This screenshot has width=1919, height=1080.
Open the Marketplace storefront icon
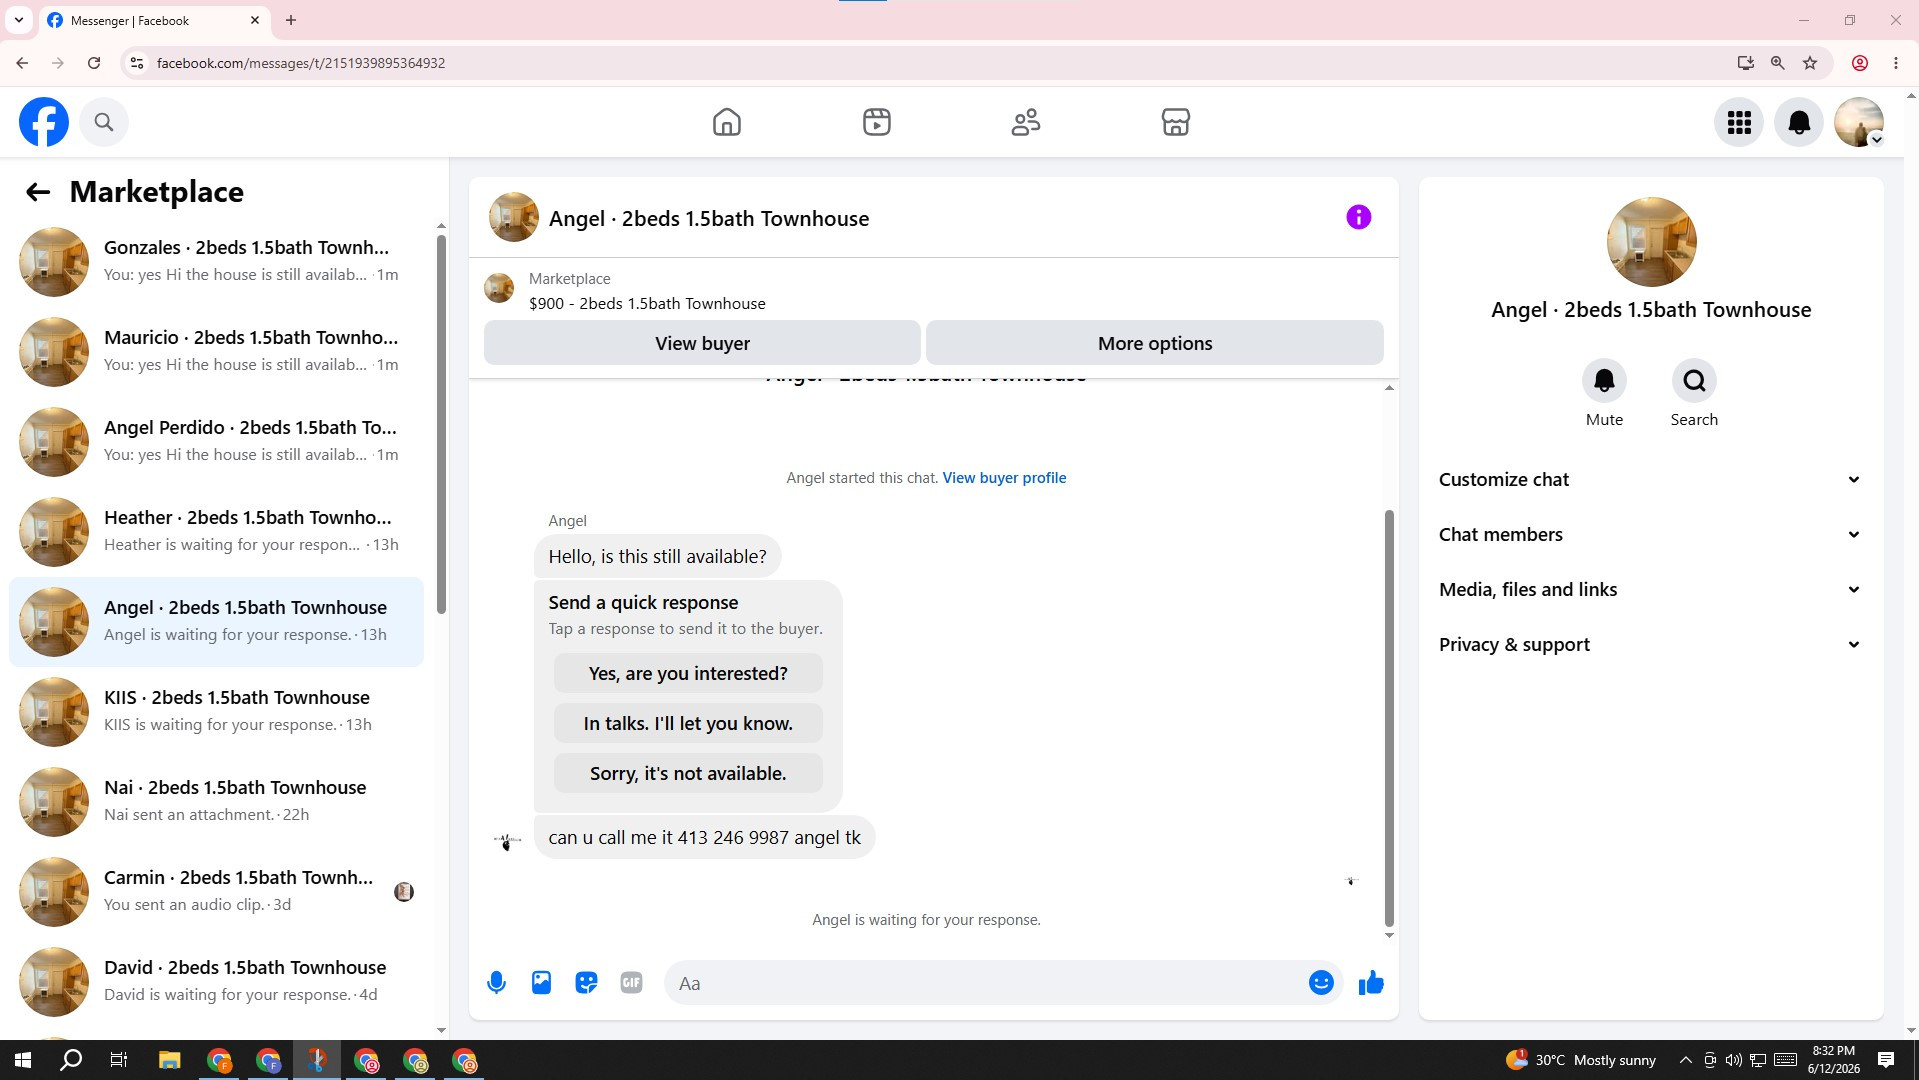pyautogui.click(x=1176, y=122)
